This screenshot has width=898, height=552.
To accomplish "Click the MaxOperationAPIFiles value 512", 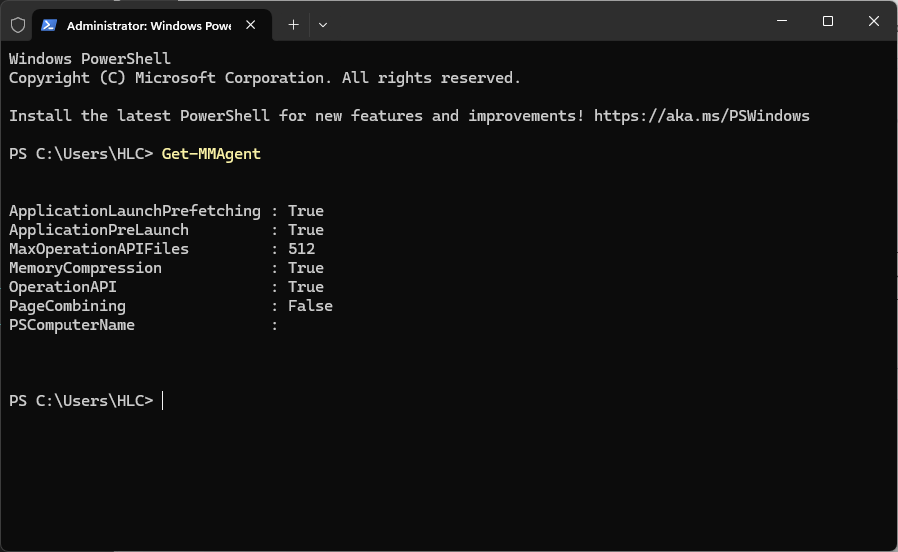I will 301,249.
